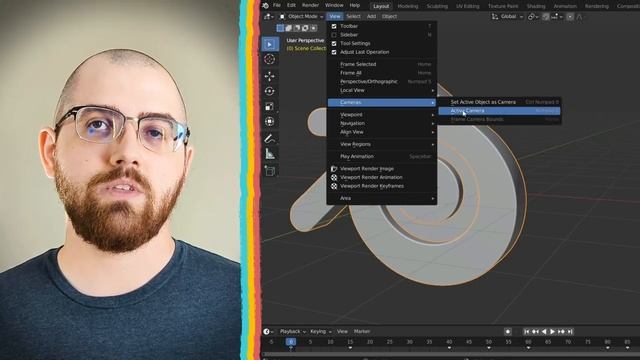Open the Render menu
Viewport: 640px width, 360px height.
(310, 6)
